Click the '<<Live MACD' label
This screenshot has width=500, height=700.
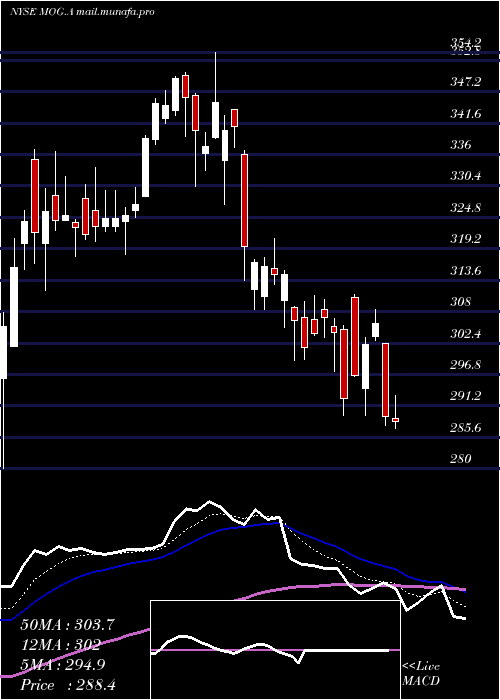(421, 674)
